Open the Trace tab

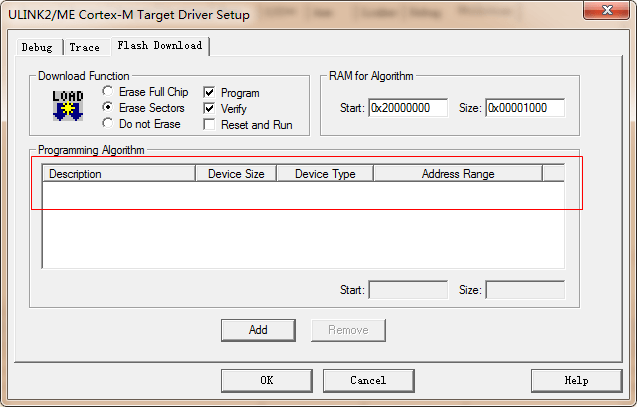[84, 47]
